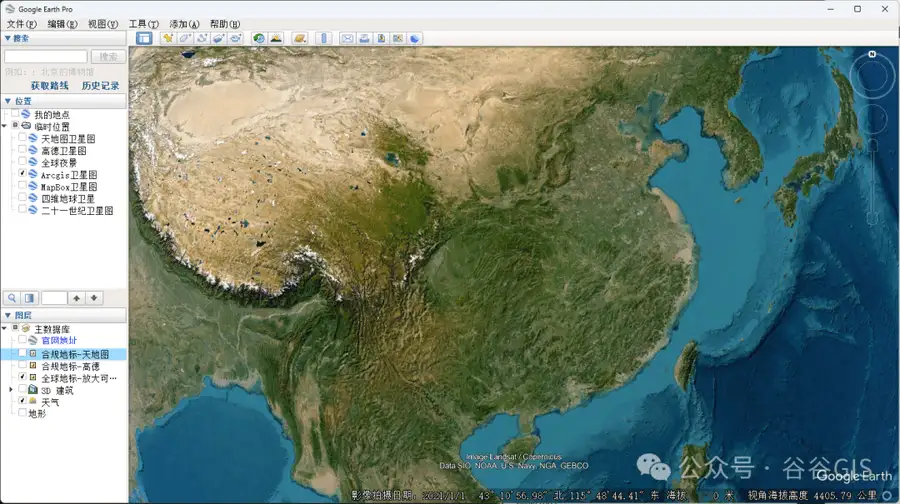The image size is (900, 504).
Task: Open the 添加 menu
Action: (x=184, y=24)
